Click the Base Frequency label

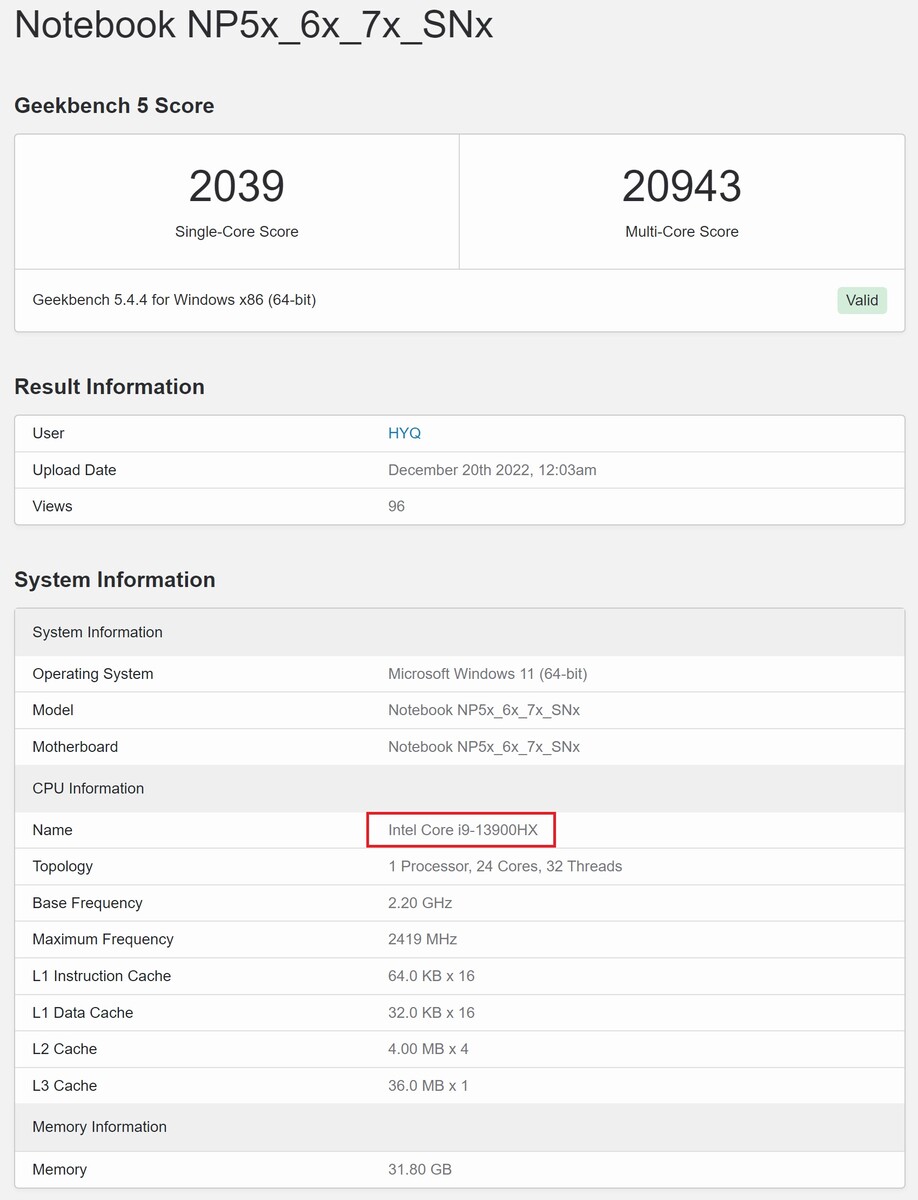(87, 903)
